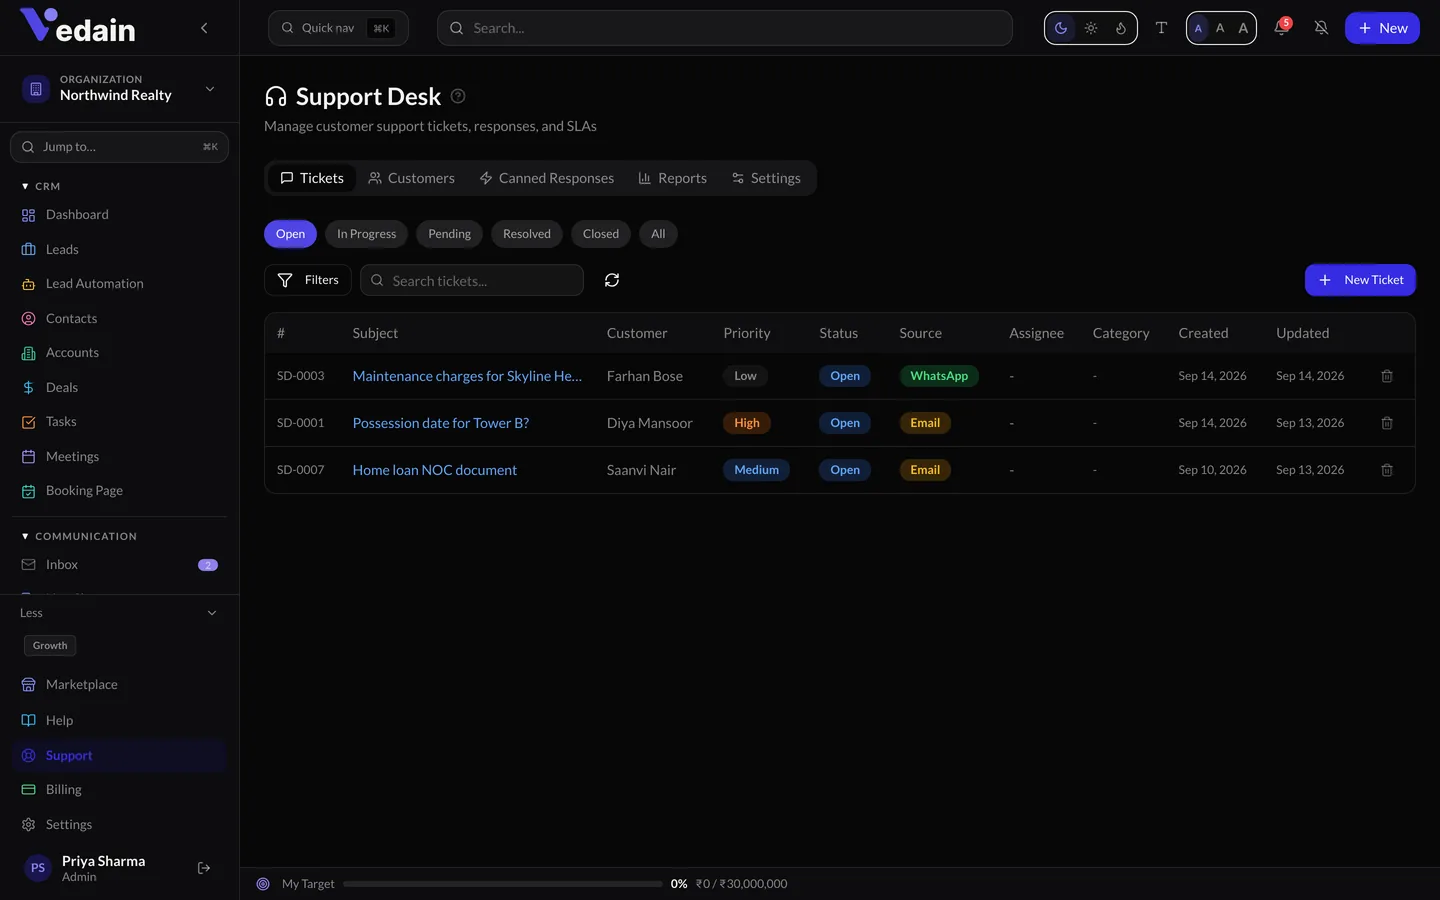Click the My Target progress bar
The width and height of the screenshot is (1440, 900).
point(502,884)
